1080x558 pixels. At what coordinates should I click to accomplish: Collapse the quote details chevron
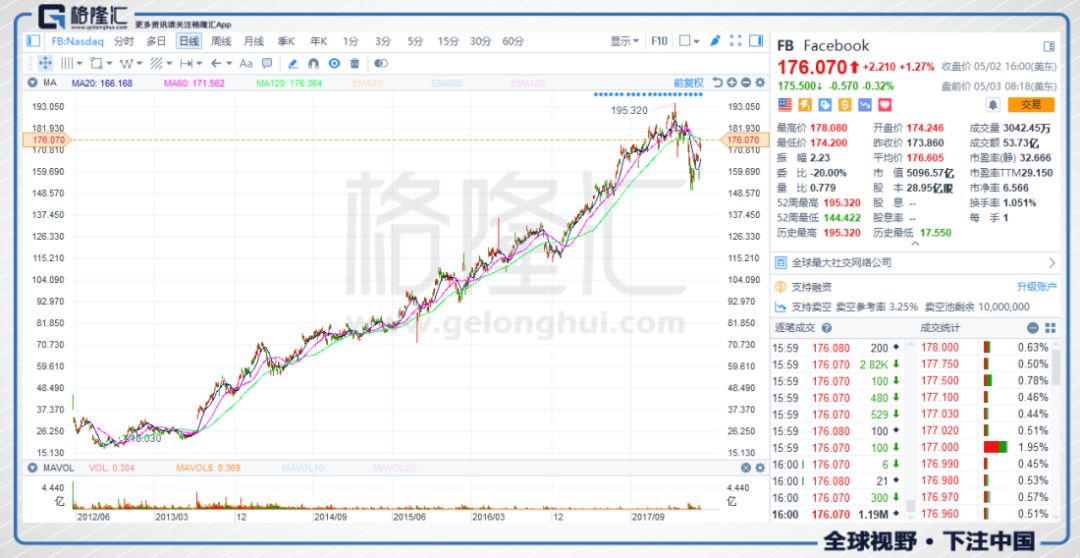[x=915, y=243]
